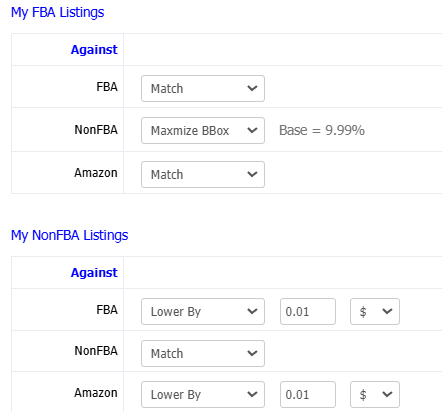Click the Base = 9.99% text
The image size is (442, 412).
(322, 130)
